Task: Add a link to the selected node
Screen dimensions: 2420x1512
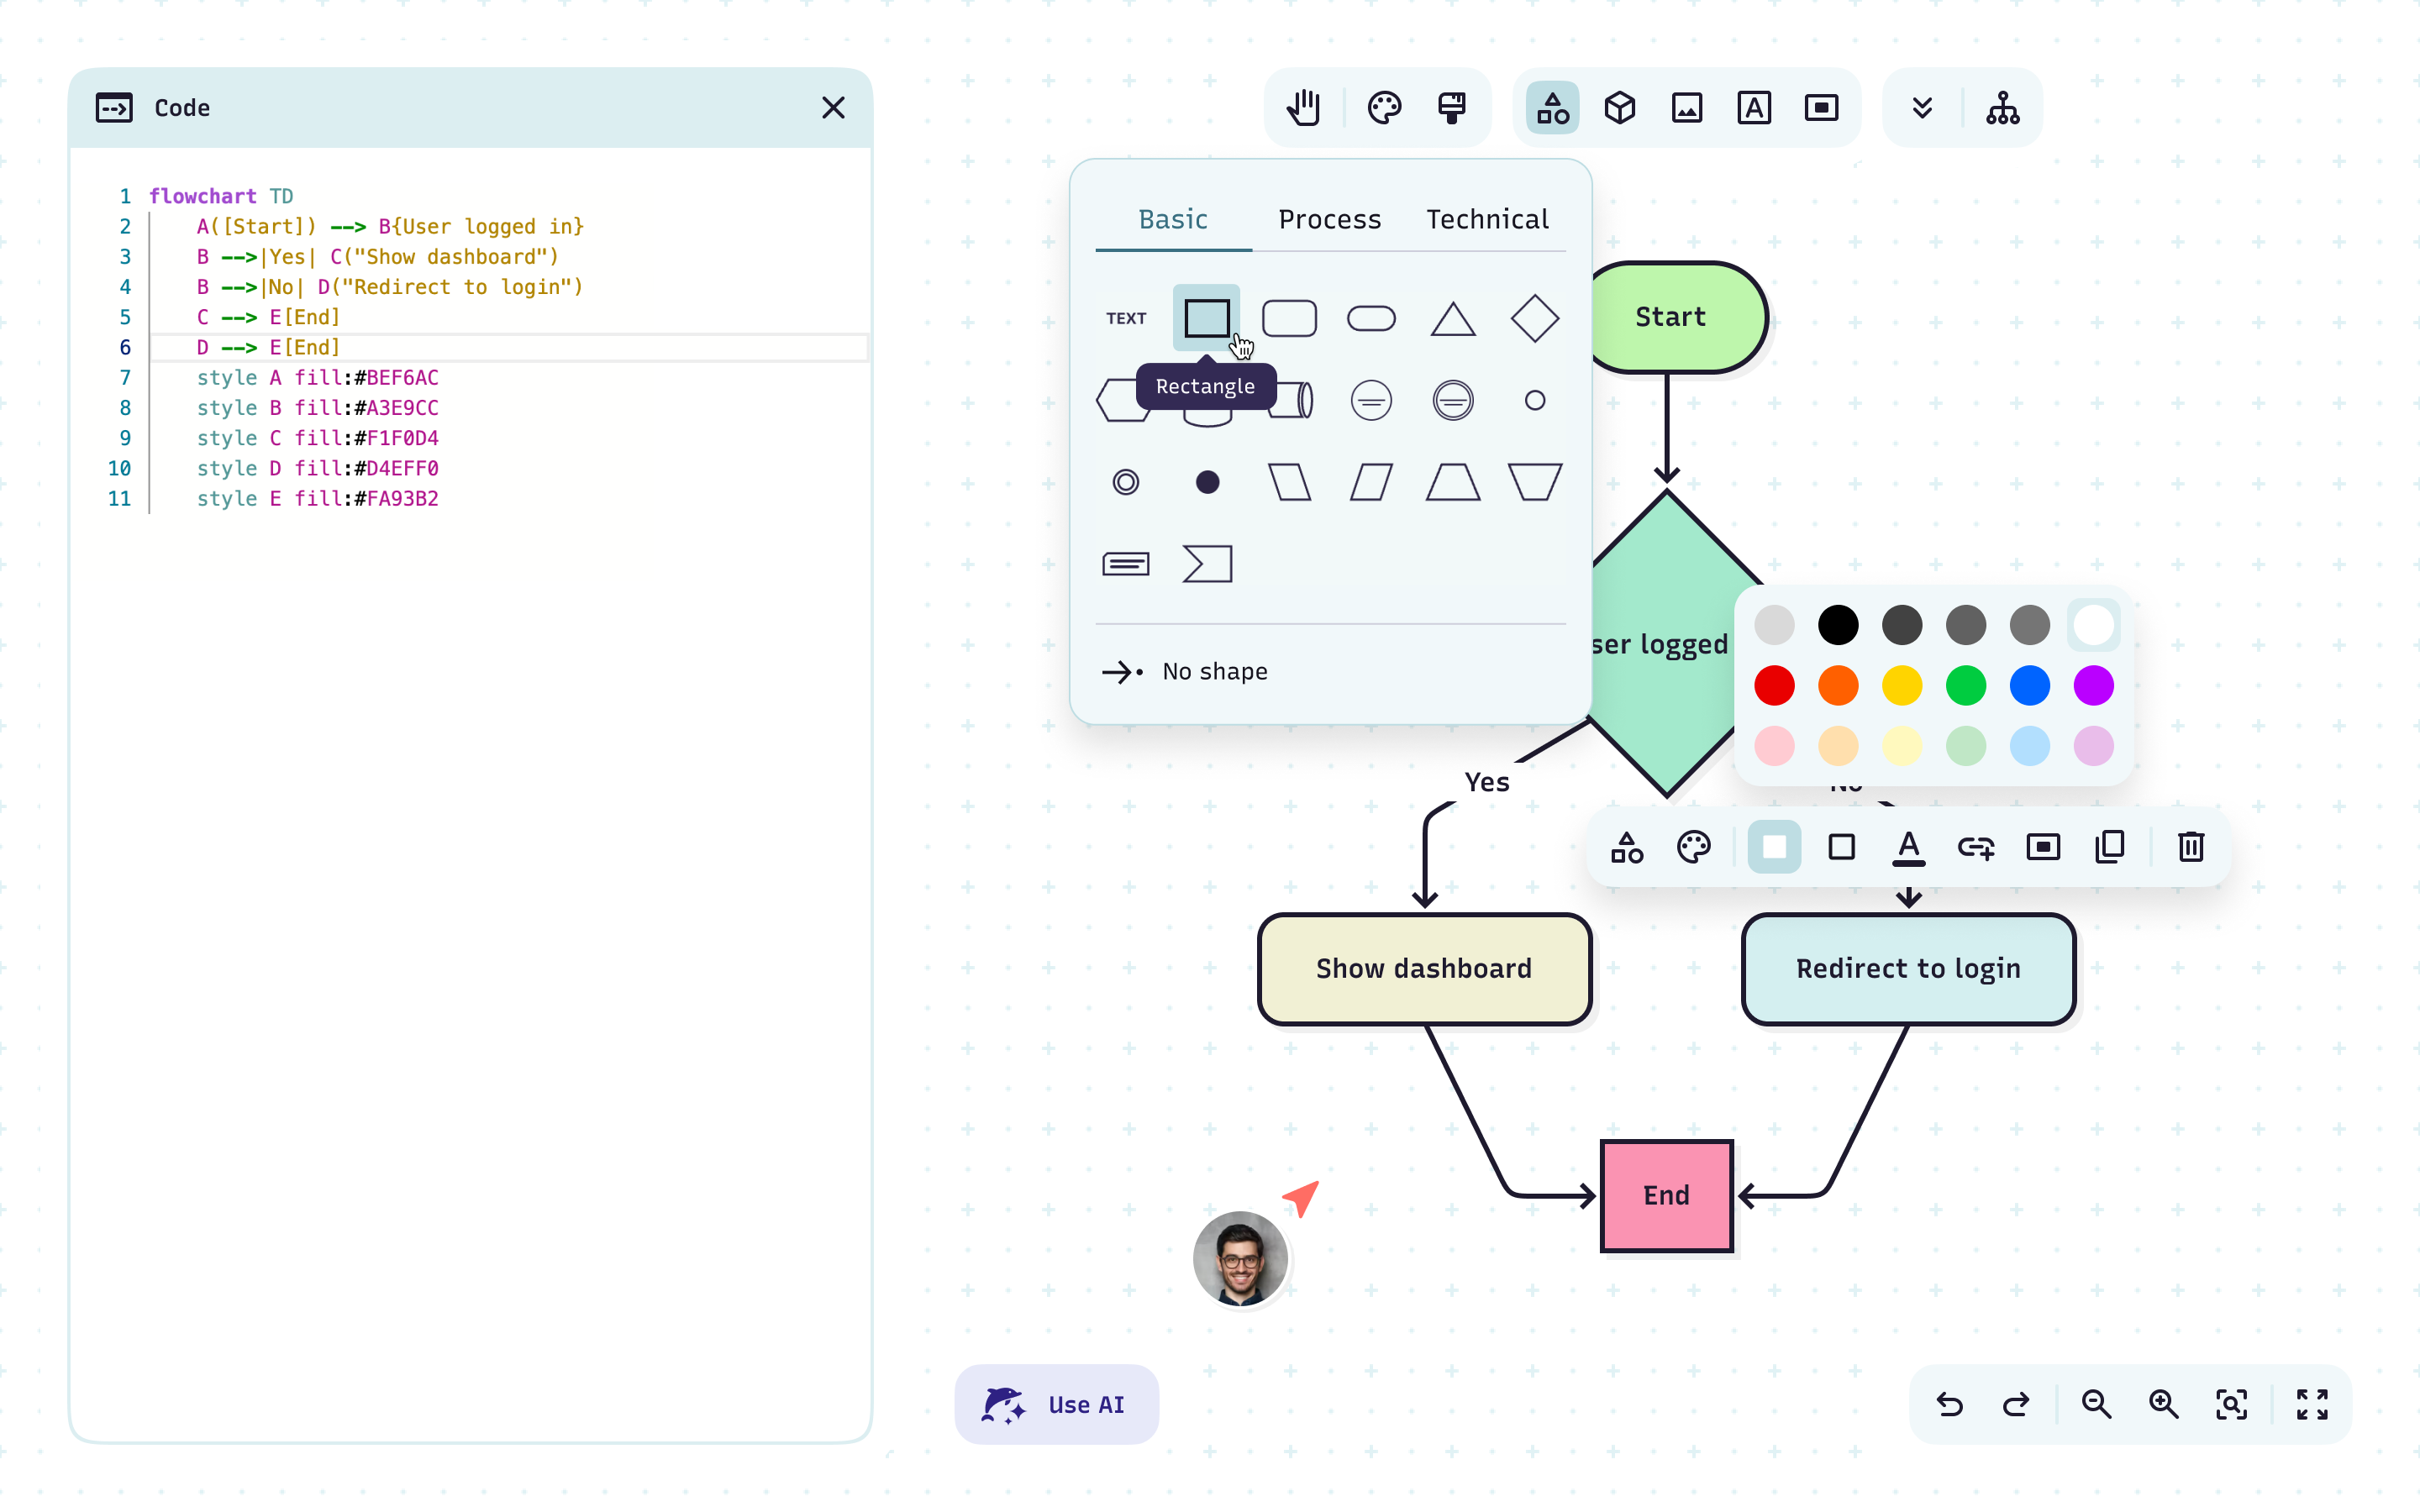Action: tap(1976, 846)
